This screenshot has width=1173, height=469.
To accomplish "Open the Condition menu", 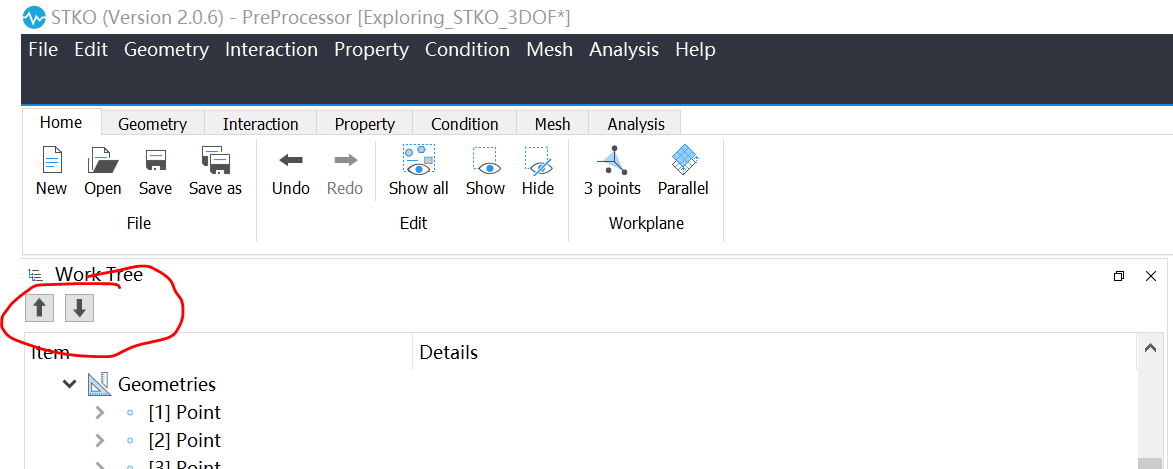I will pyautogui.click(x=468, y=49).
